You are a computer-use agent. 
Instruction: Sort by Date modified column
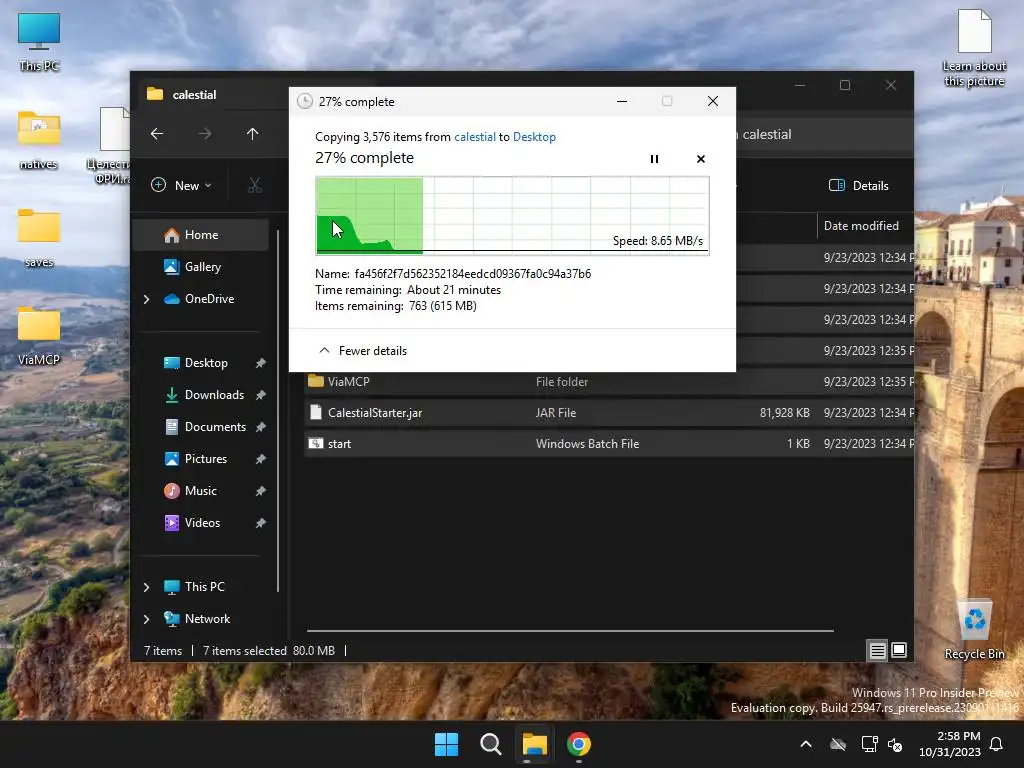[861, 226]
